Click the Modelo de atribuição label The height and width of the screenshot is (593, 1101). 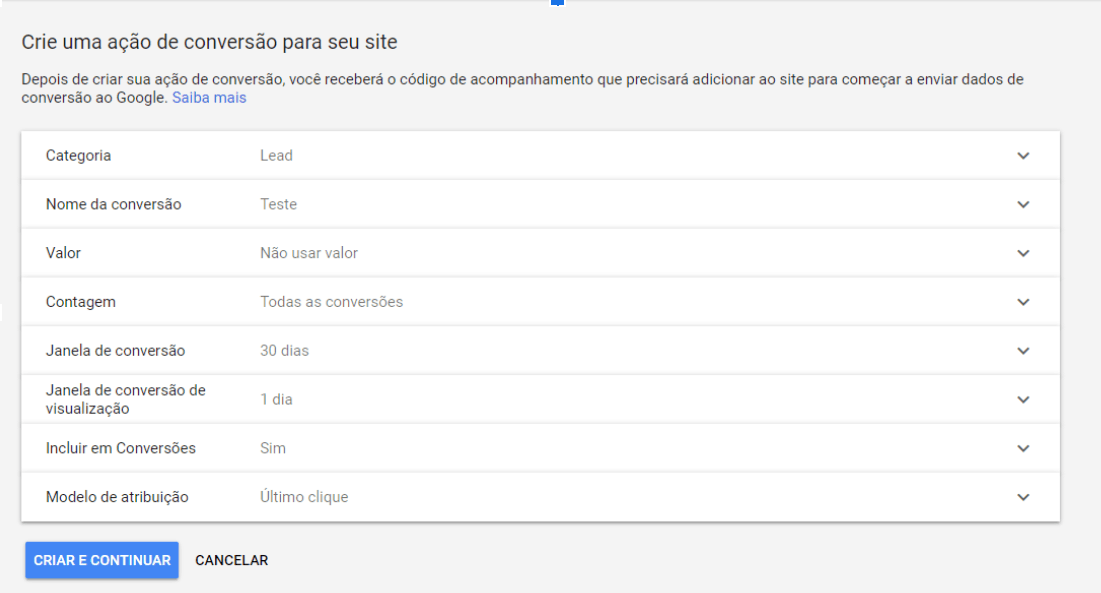tap(117, 497)
